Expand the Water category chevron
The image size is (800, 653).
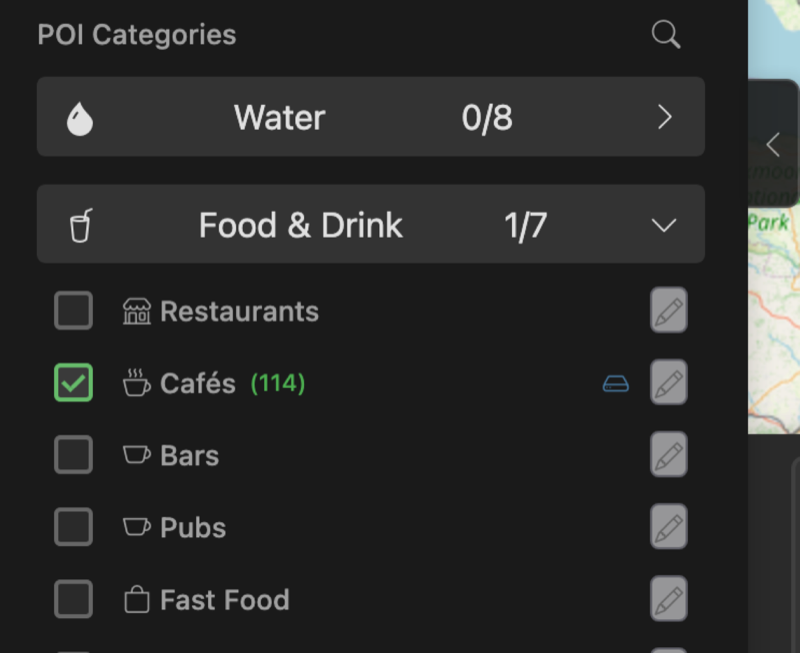(x=665, y=118)
